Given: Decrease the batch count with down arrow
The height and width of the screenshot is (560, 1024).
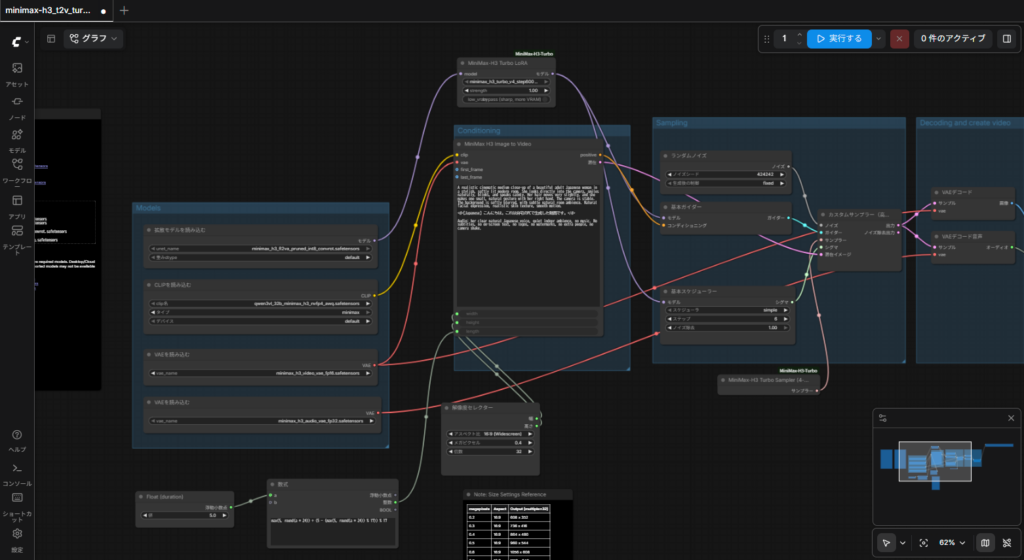Looking at the screenshot, I should pos(799,43).
